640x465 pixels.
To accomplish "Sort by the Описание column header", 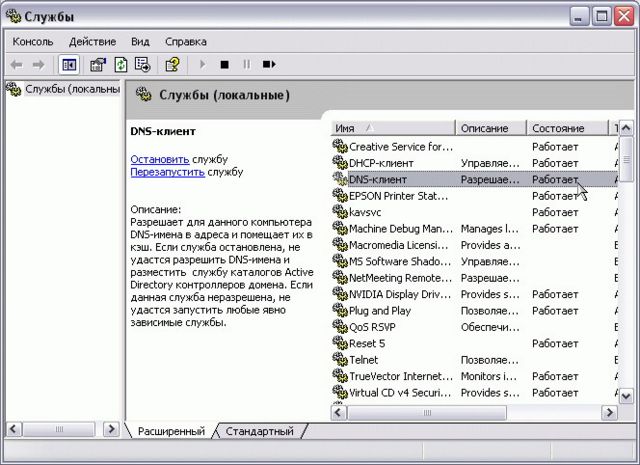I will click(x=491, y=128).
